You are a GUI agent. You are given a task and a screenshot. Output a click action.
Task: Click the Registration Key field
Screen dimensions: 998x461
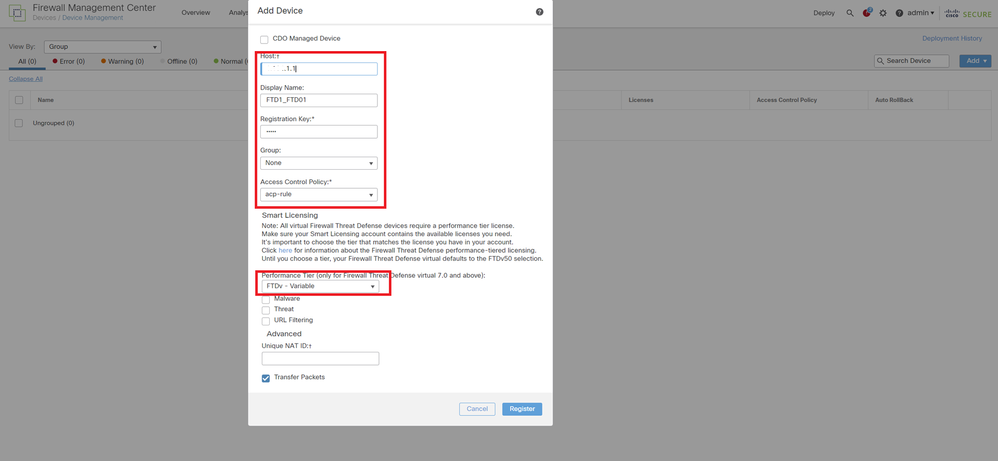tap(319, 132)
